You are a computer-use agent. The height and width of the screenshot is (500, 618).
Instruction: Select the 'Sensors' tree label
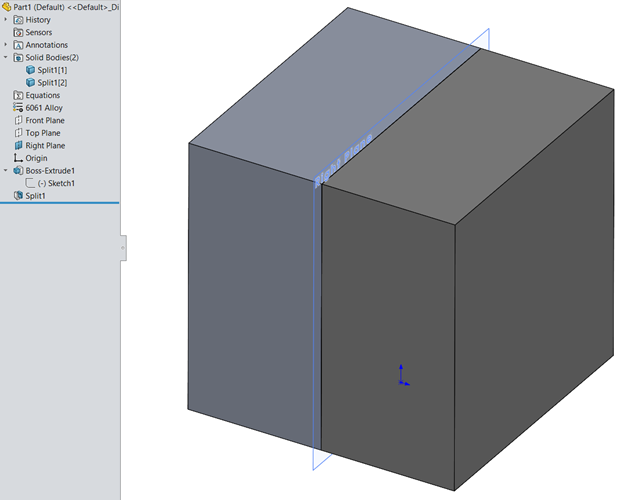coord(39,32)
